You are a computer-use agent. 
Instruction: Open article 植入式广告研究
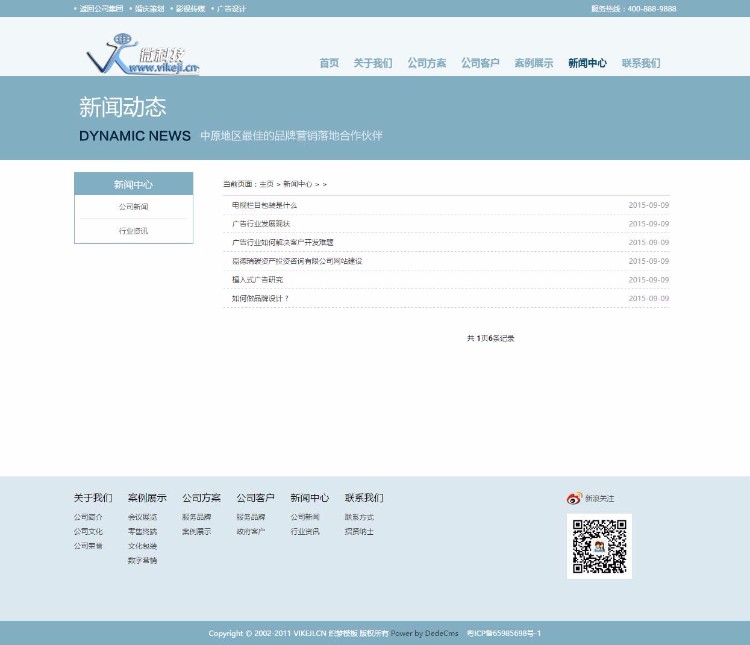(x=257, y=280)
